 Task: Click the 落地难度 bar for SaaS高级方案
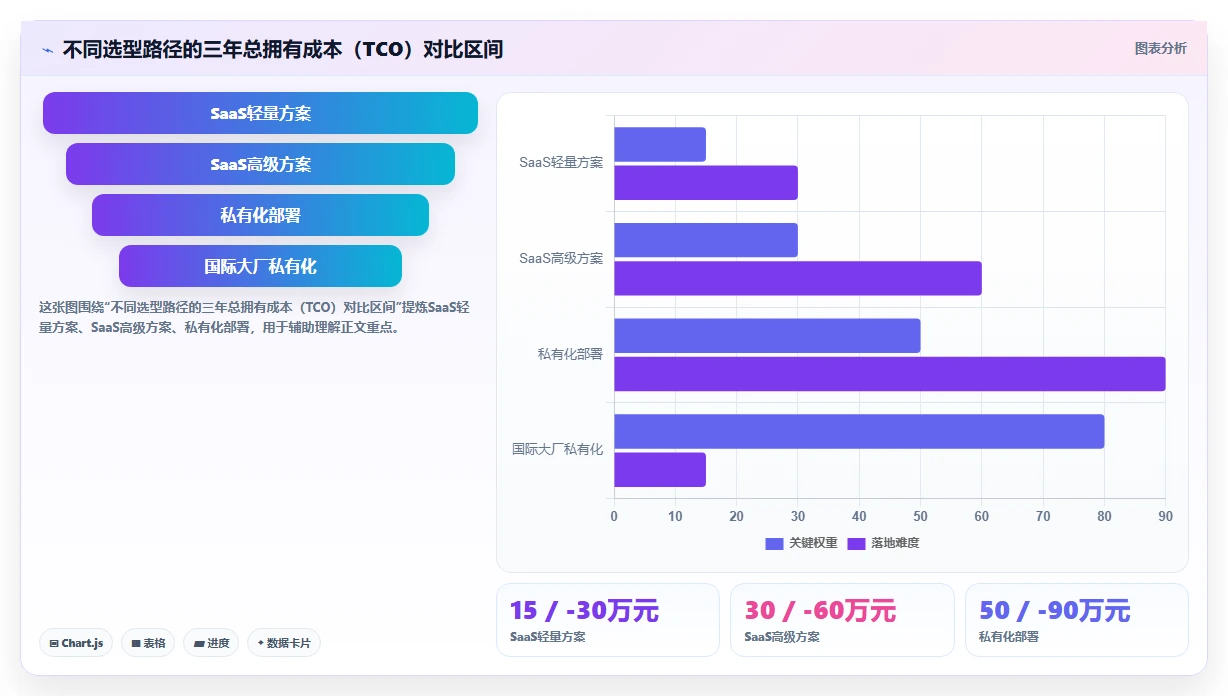tap(798, 278)
